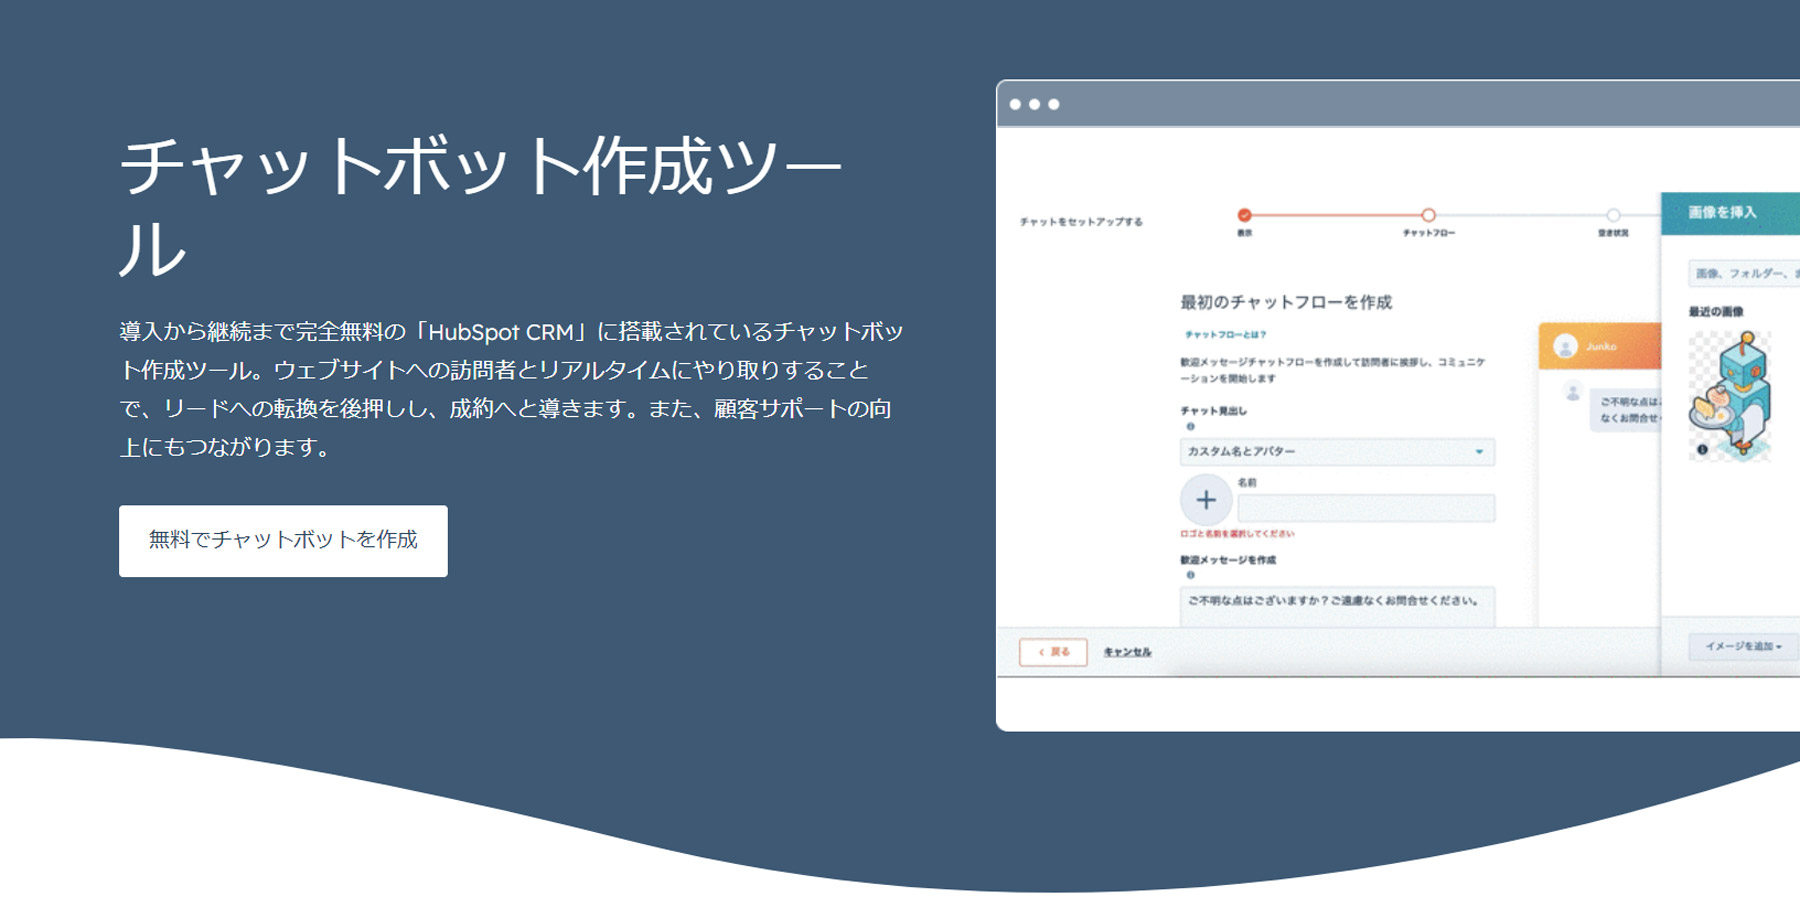Click the 画像、フォルダー search field
Viewport: 1800px width, 907px height.
click(1744, 273)
